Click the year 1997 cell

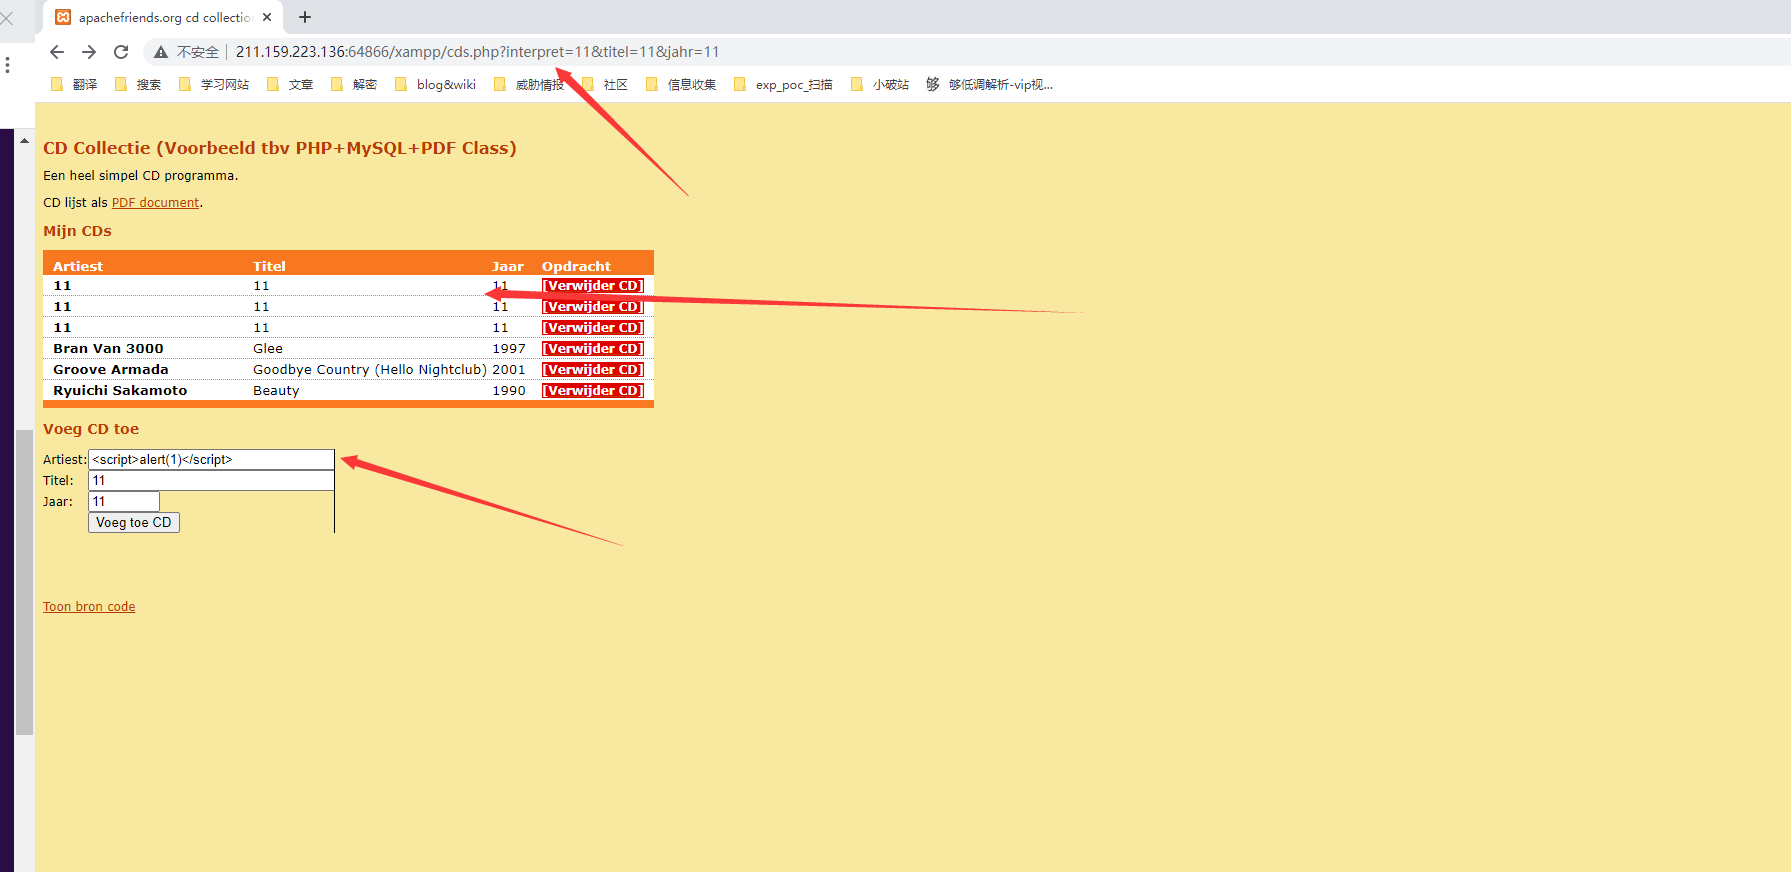tap(509, 349)
